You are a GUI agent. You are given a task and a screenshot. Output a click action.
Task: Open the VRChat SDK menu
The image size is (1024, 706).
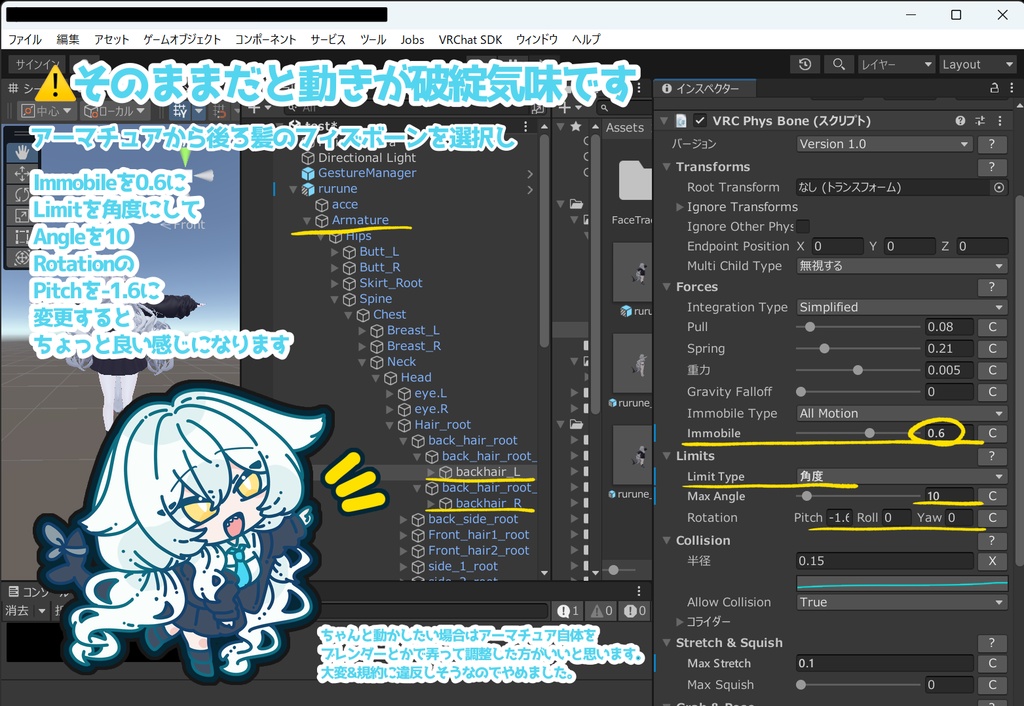pyautogui.click(x=470, y=39)
